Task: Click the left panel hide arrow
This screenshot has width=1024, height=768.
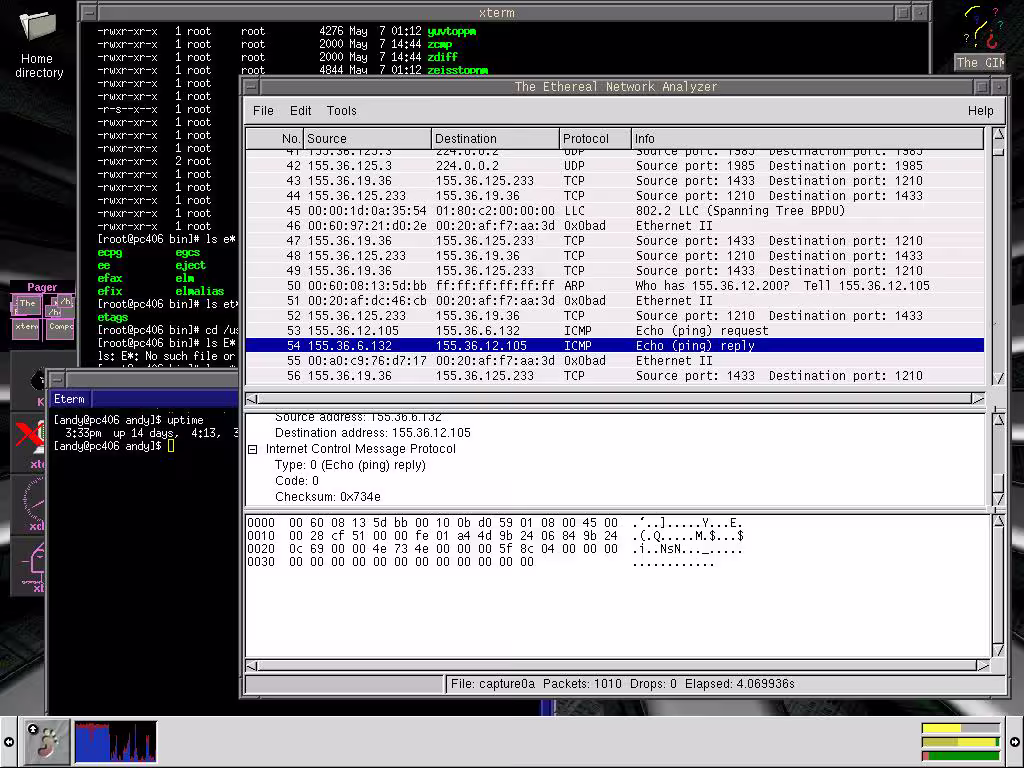Action: (x=9, y=742)
